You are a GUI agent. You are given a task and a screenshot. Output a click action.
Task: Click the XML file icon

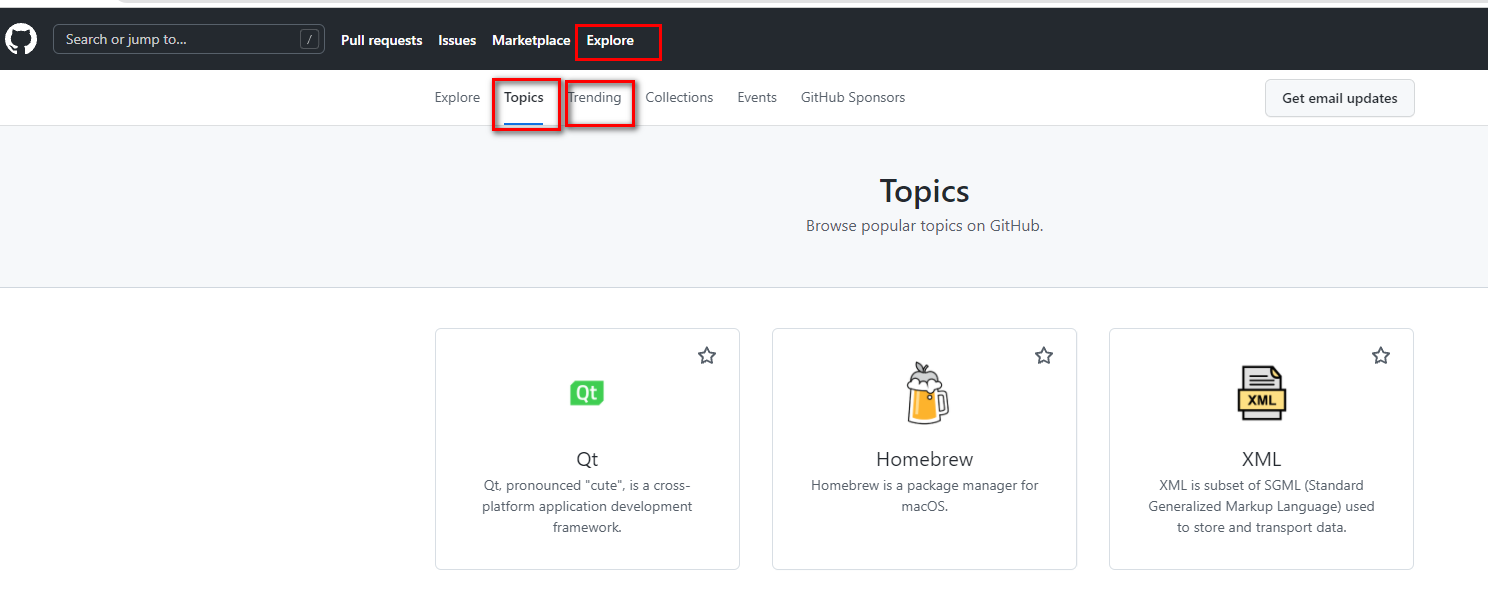click(x=1261, y=393)
